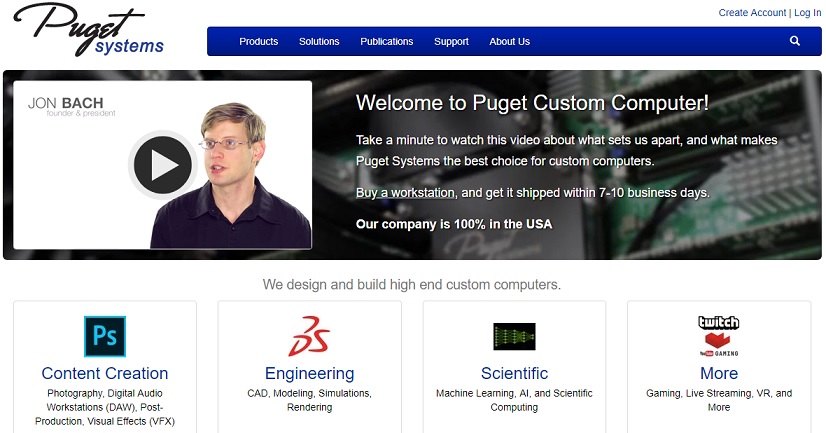Click the Scientific neural network icon
Image resolution: width=826 pixels, height=433 pixels.
[x=514, y=337]
